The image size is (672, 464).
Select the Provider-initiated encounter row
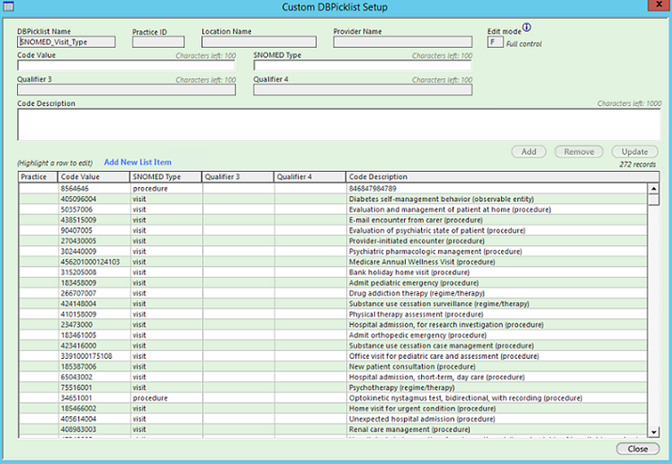pos(333,241)
